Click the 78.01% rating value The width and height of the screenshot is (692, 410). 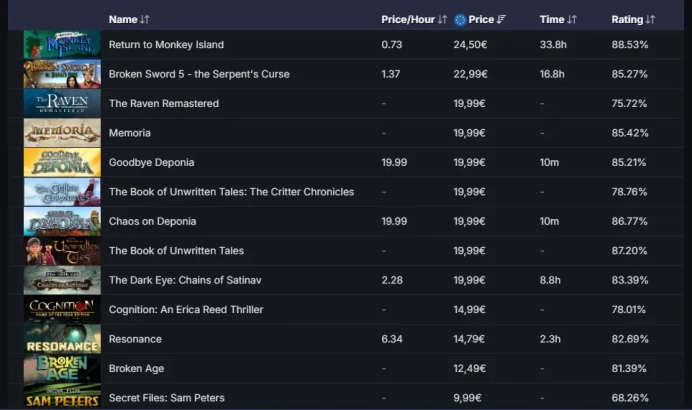(628, 309)
